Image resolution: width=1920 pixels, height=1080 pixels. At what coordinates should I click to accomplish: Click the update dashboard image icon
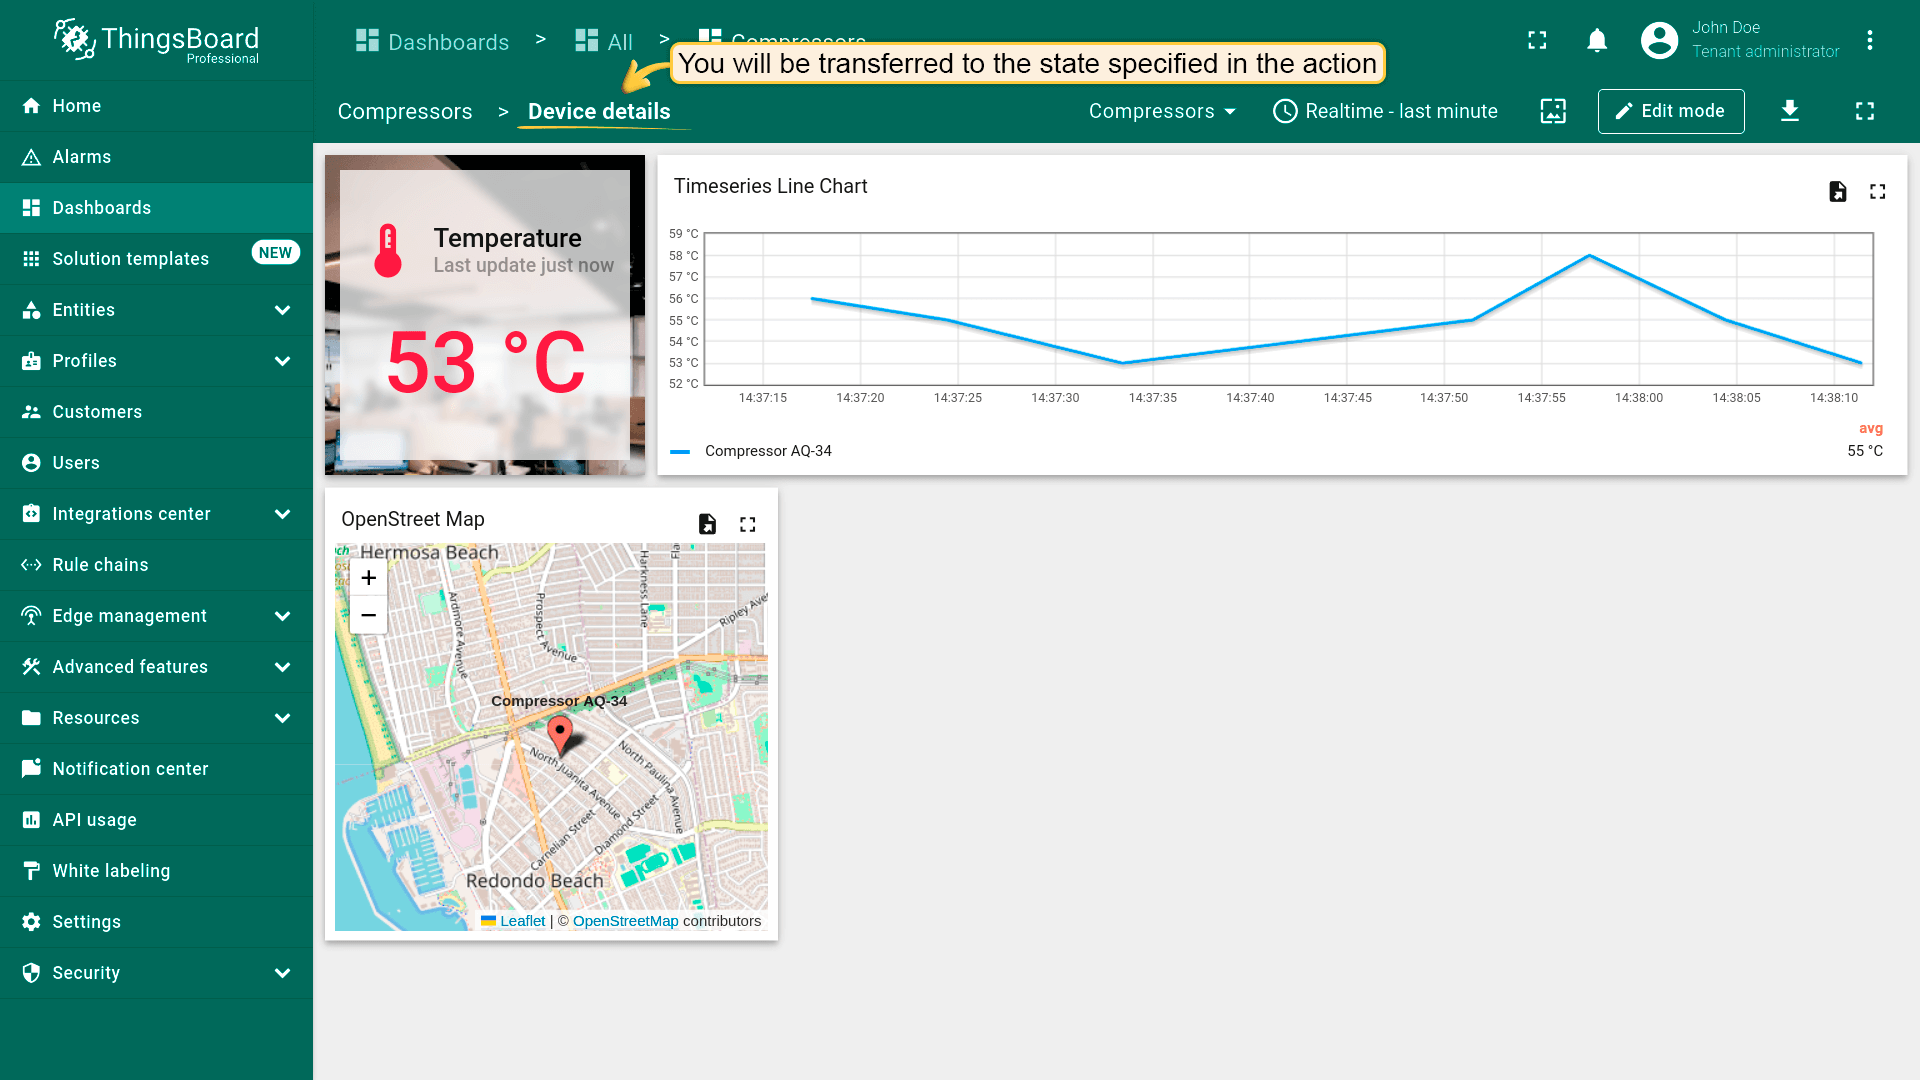(x=1553, y=111)
